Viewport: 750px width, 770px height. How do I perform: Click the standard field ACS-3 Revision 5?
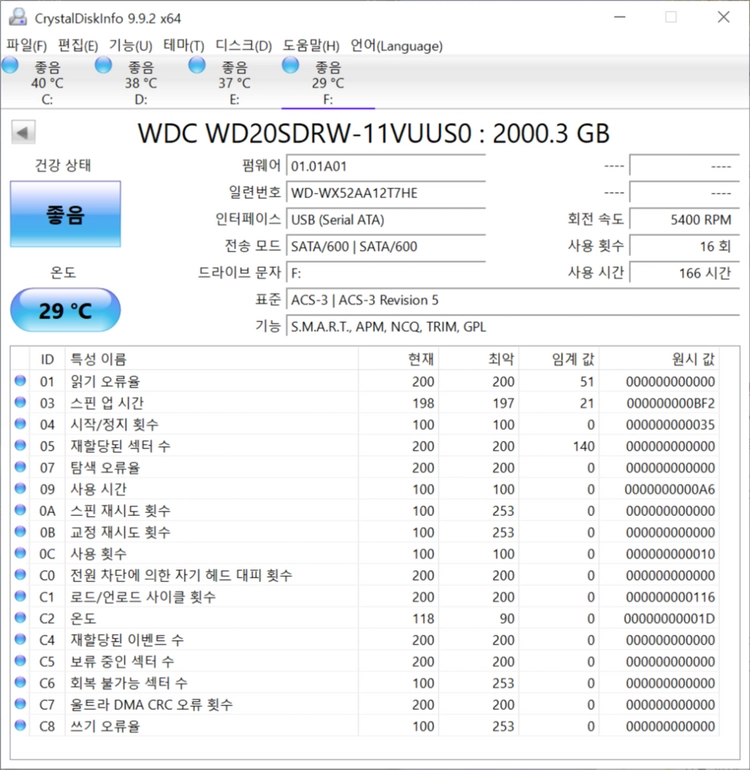click(x=513, y=300)
